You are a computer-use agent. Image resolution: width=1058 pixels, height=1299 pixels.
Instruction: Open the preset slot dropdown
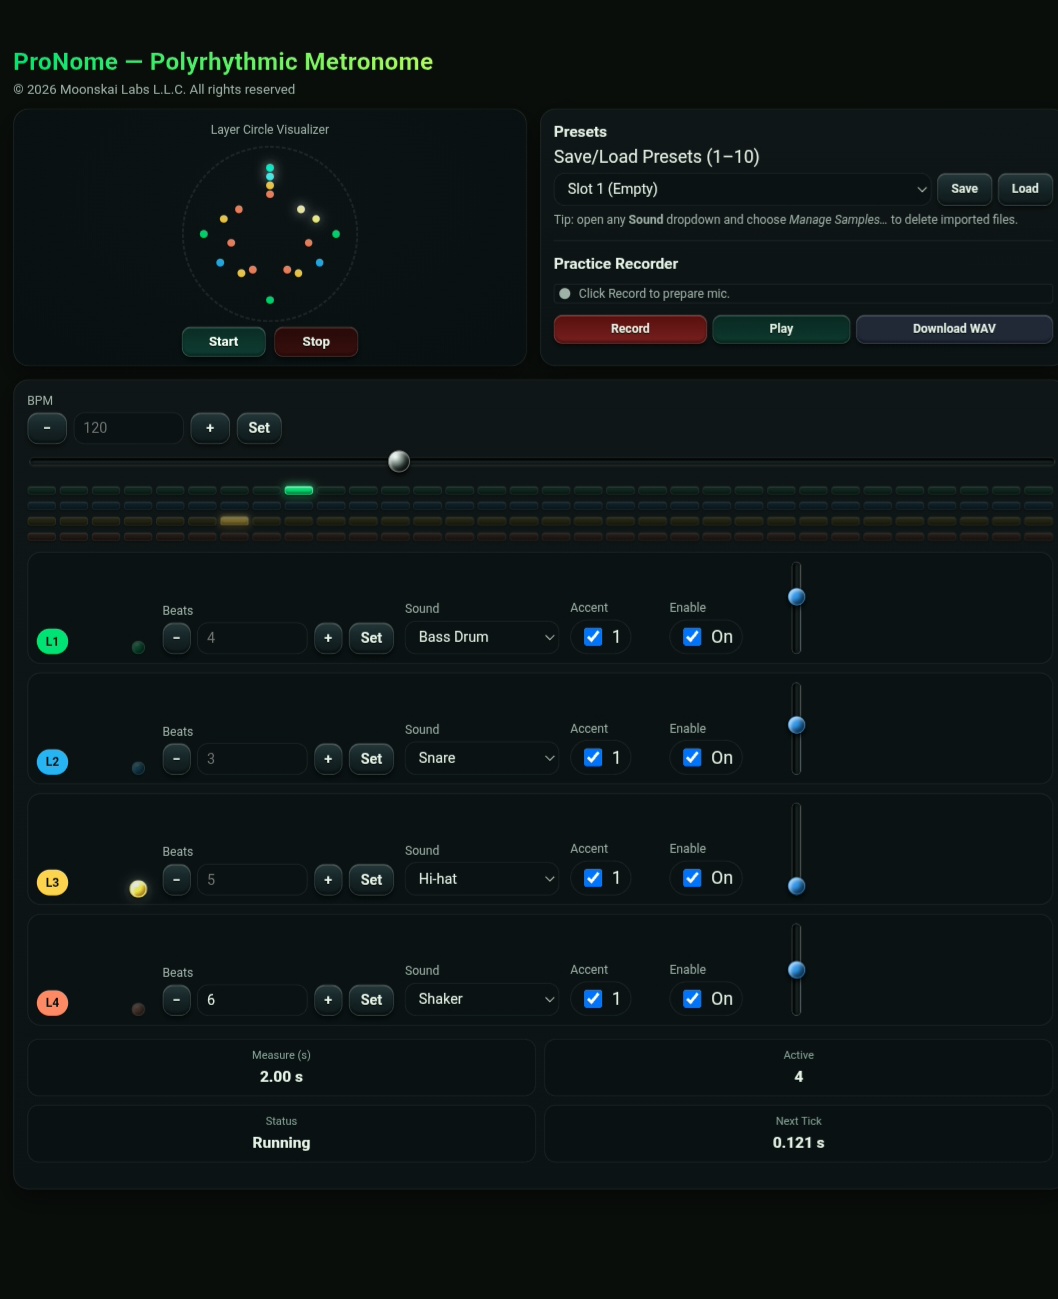tap(743, 189)
